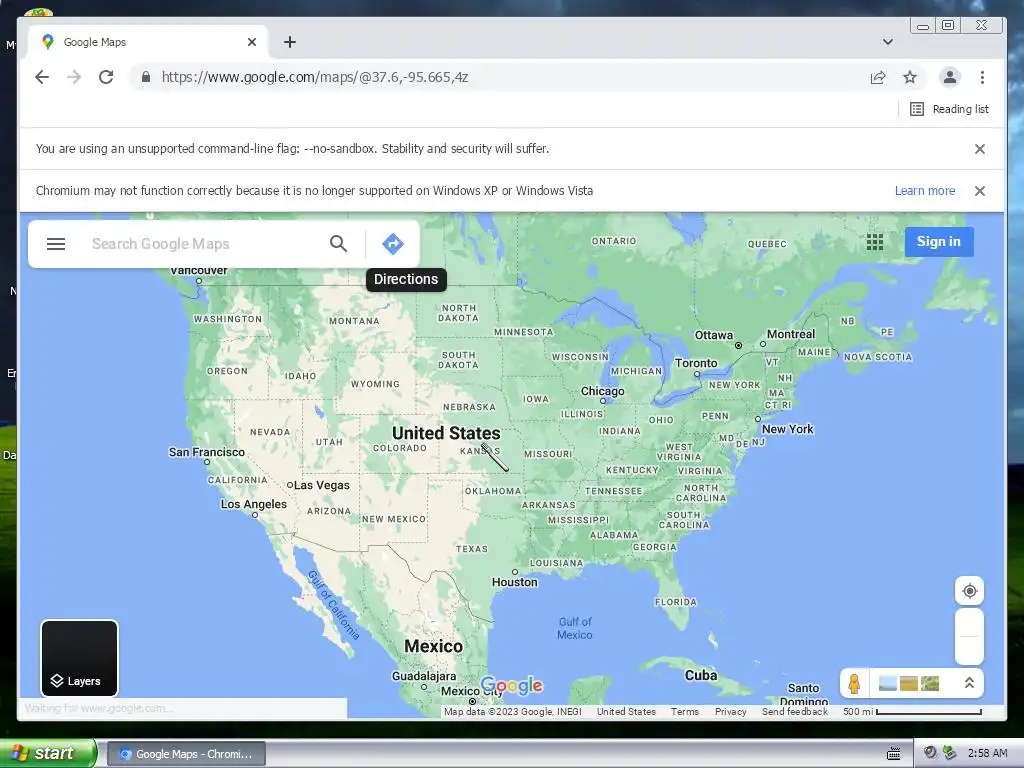1024x768 pixels.
Task: Click the United States country label
Action: tap(446, 433)
